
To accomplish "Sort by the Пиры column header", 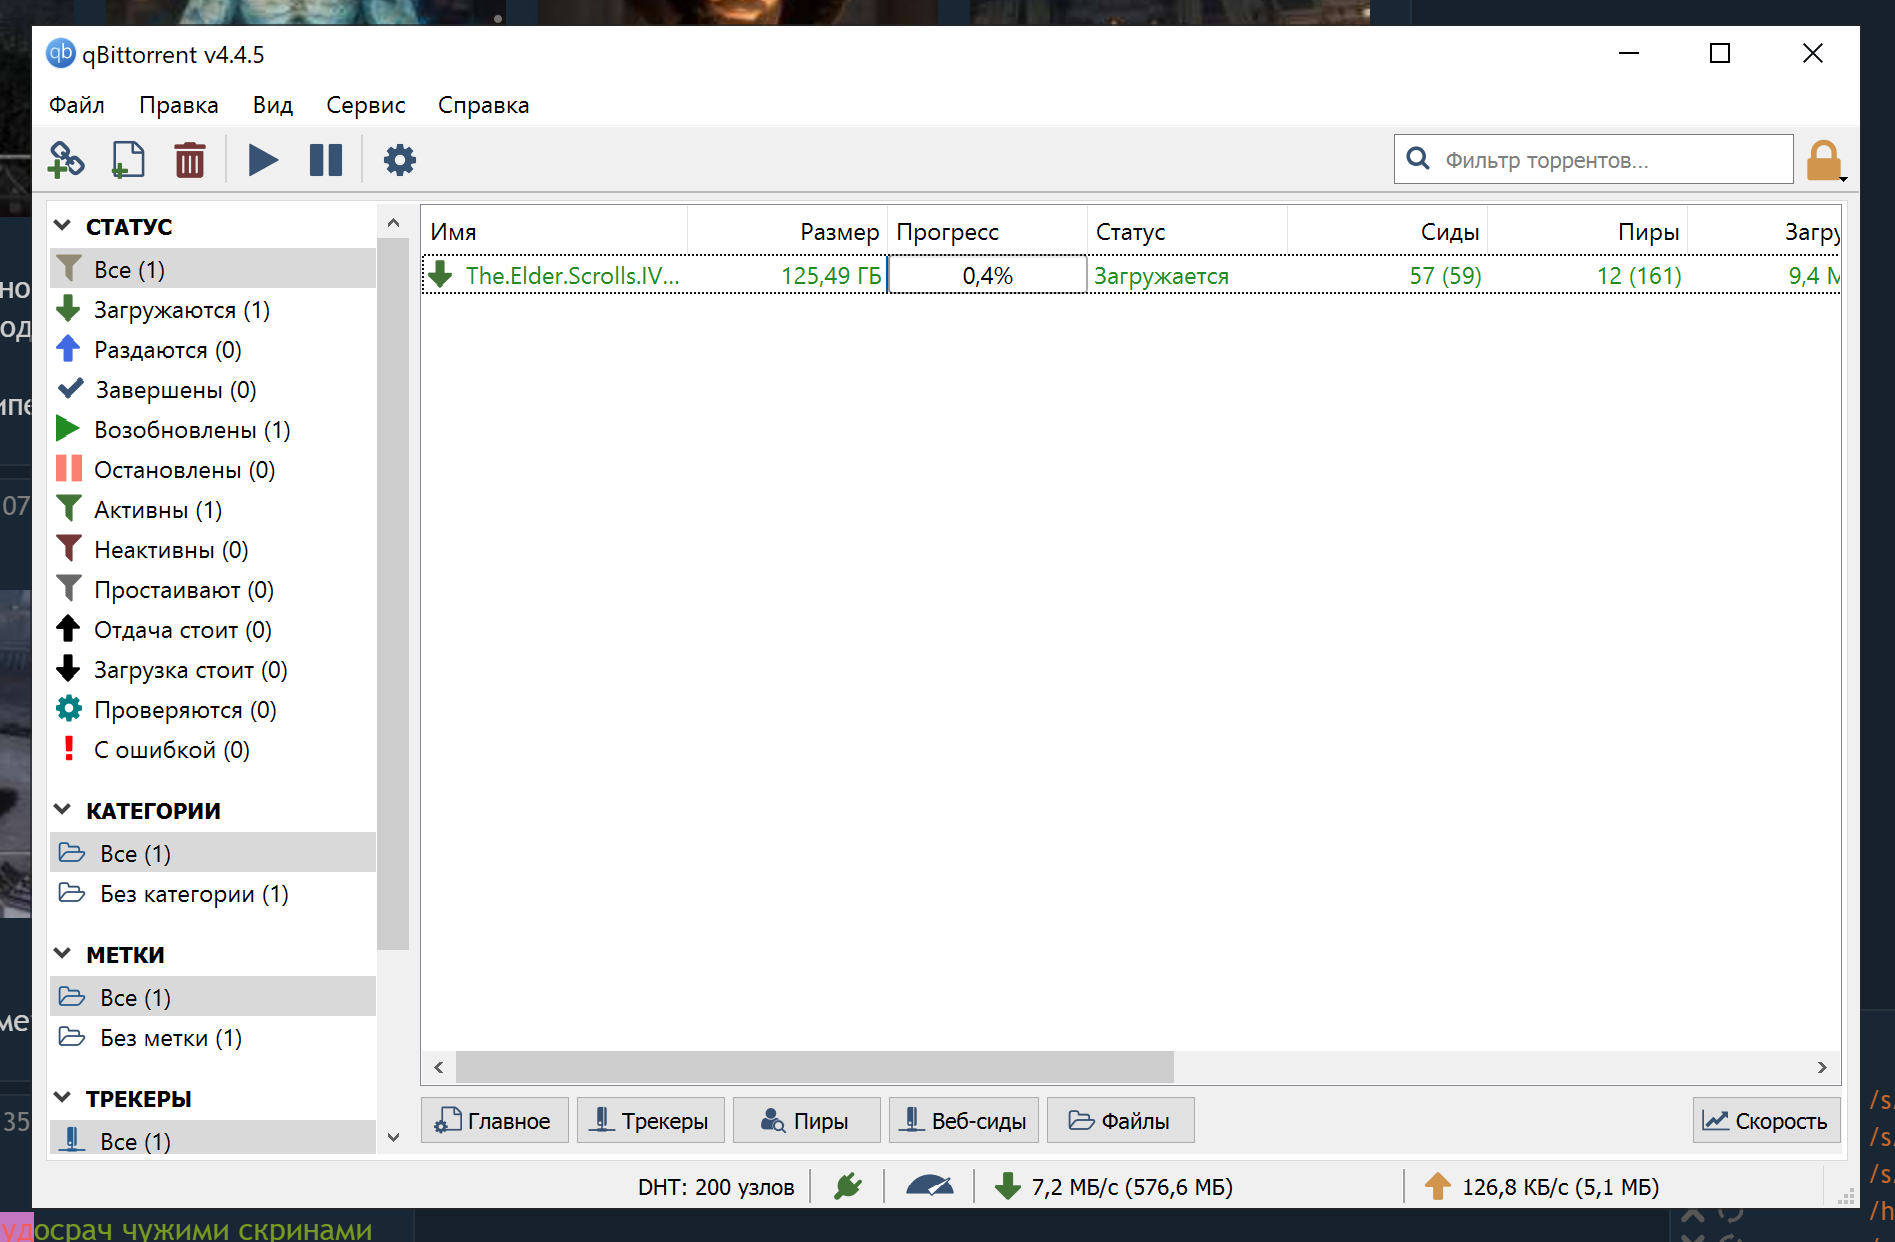I will 1588,232.
